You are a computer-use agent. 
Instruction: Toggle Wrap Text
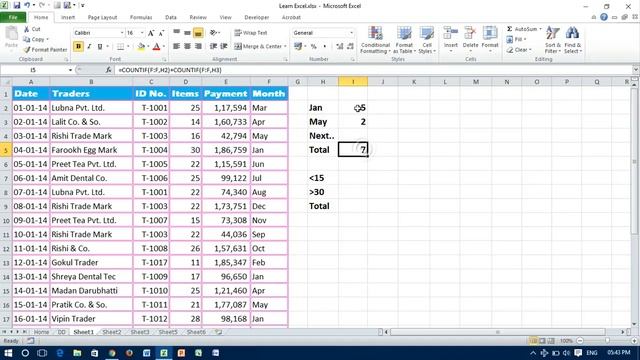coord(251,33)
